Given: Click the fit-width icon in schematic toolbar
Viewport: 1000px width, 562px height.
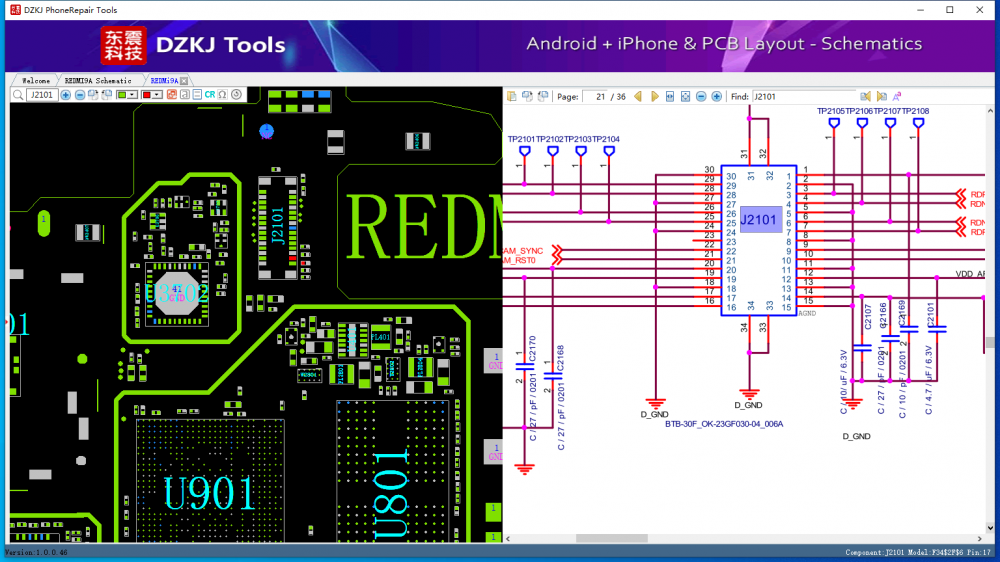Looking at the screenshot, I should click(670, 97).
